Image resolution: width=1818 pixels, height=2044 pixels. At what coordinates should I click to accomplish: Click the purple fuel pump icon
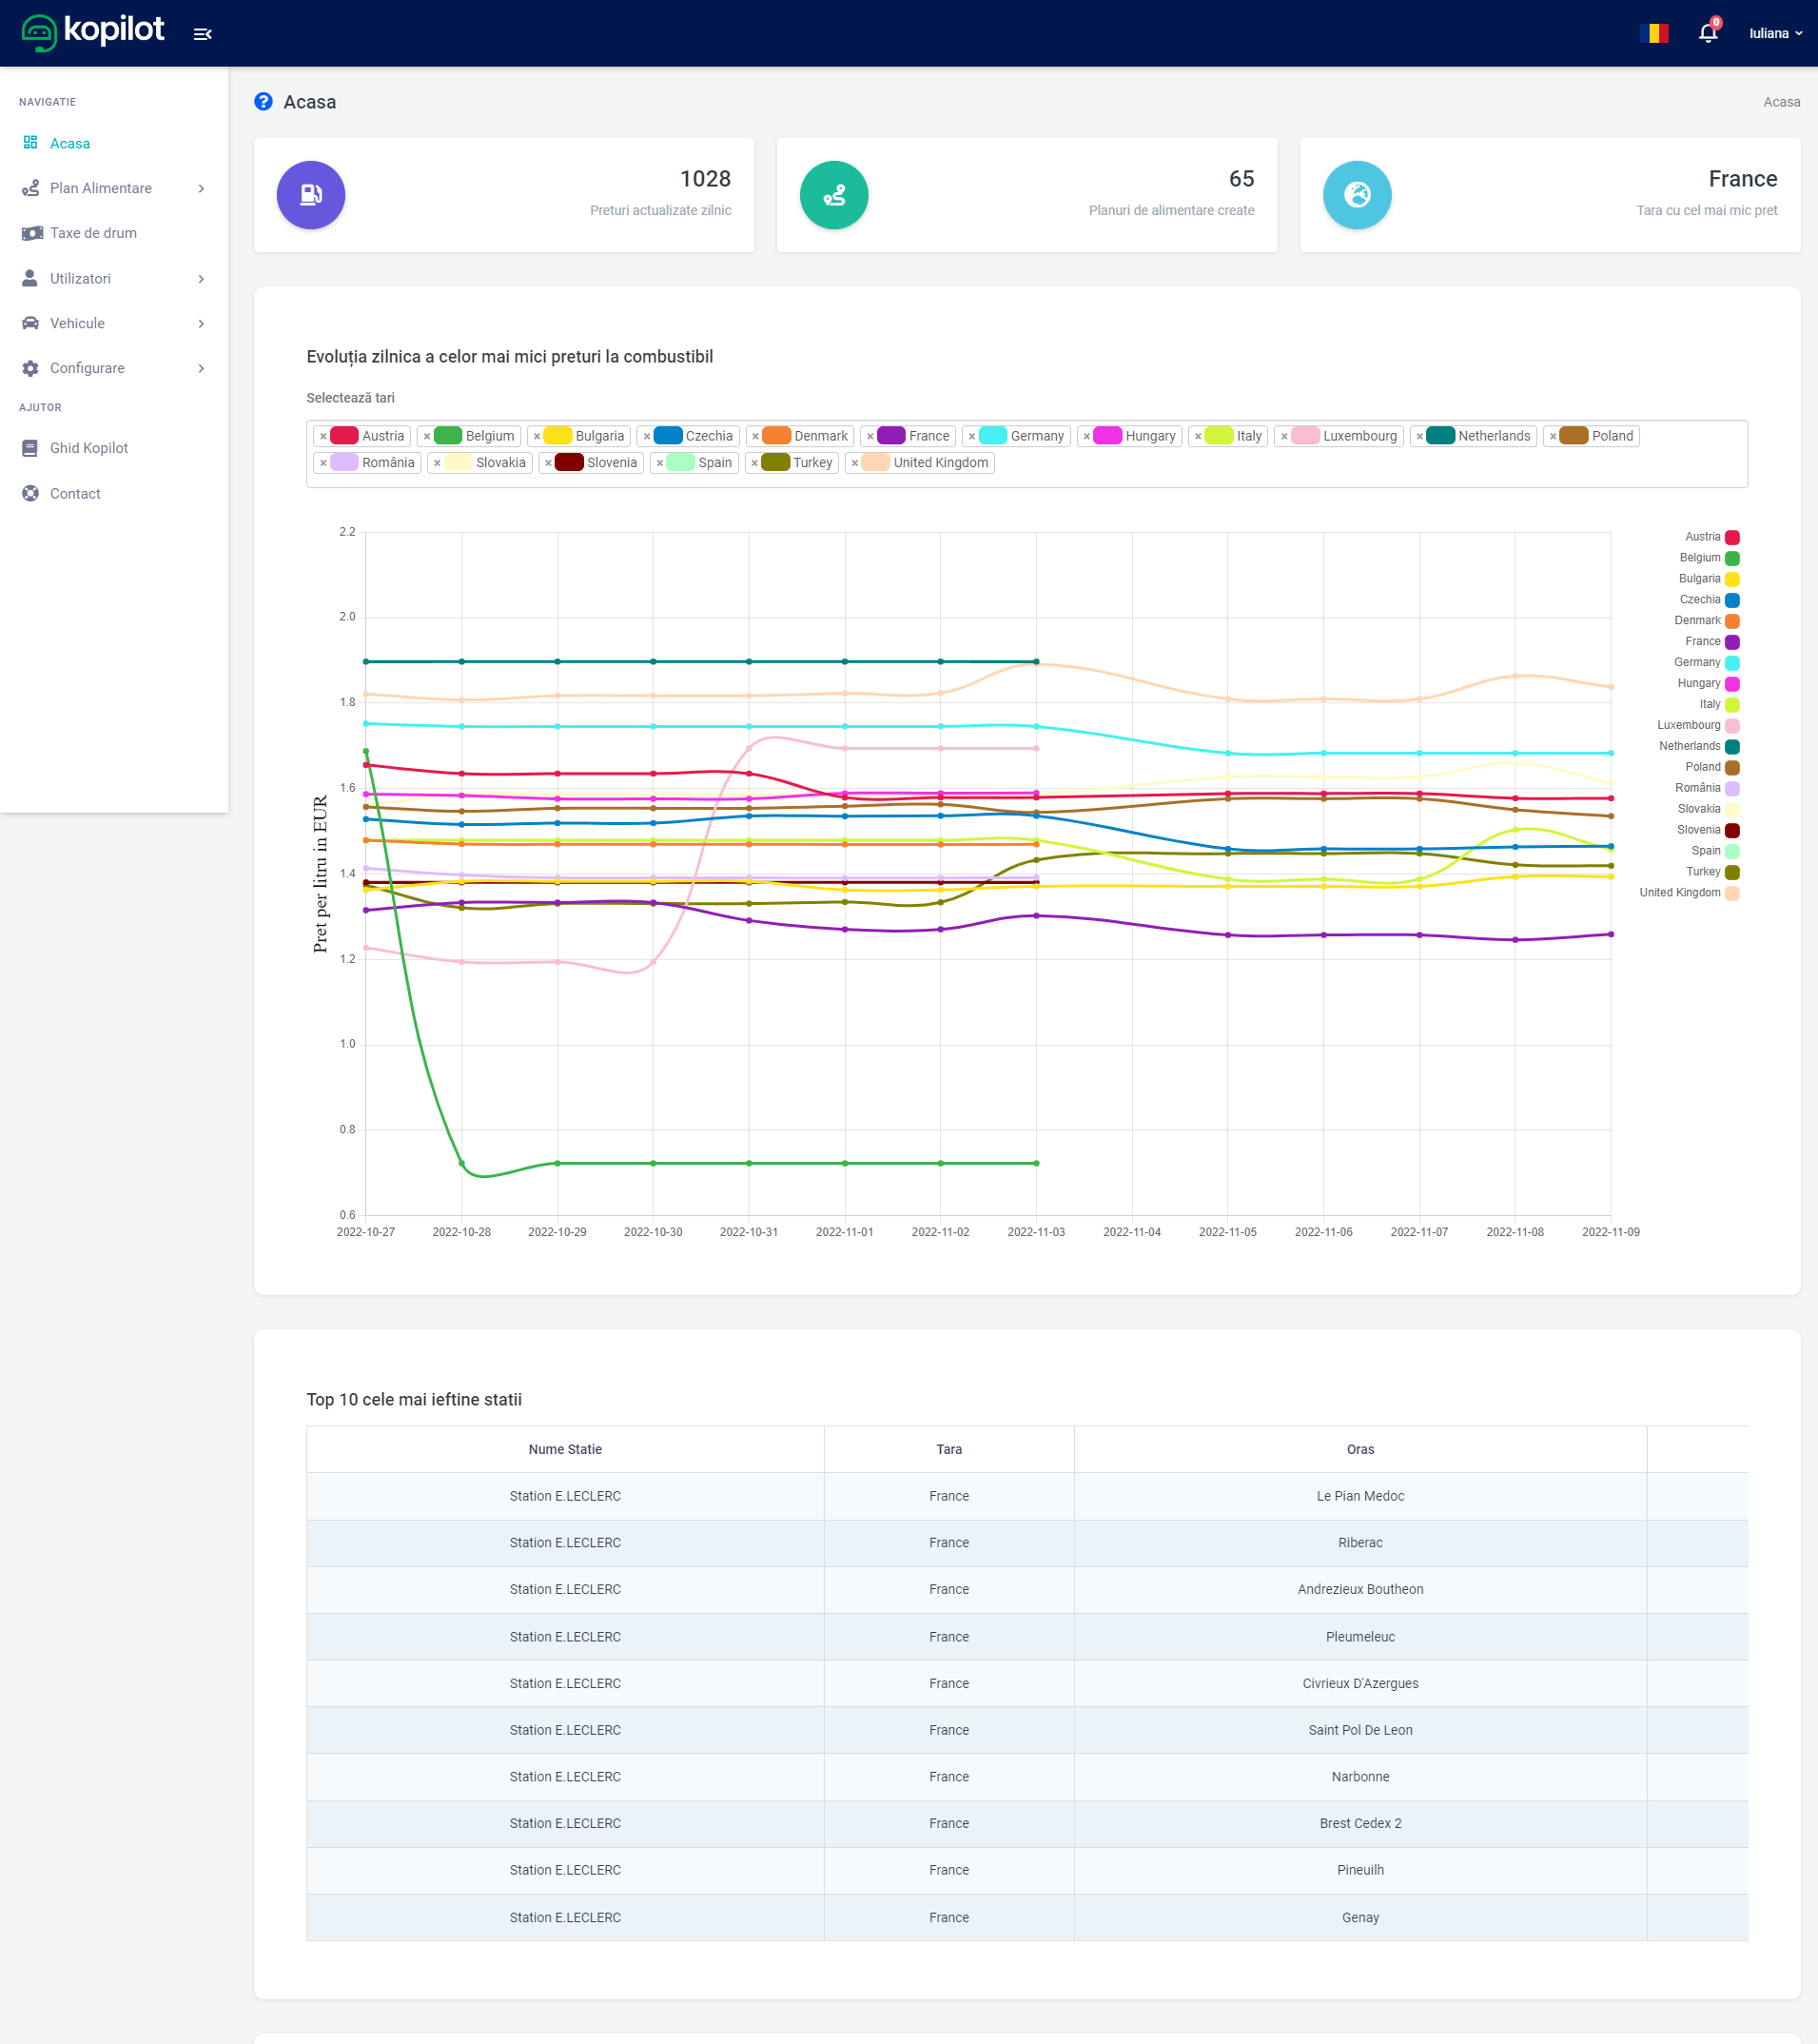point(311,195)
